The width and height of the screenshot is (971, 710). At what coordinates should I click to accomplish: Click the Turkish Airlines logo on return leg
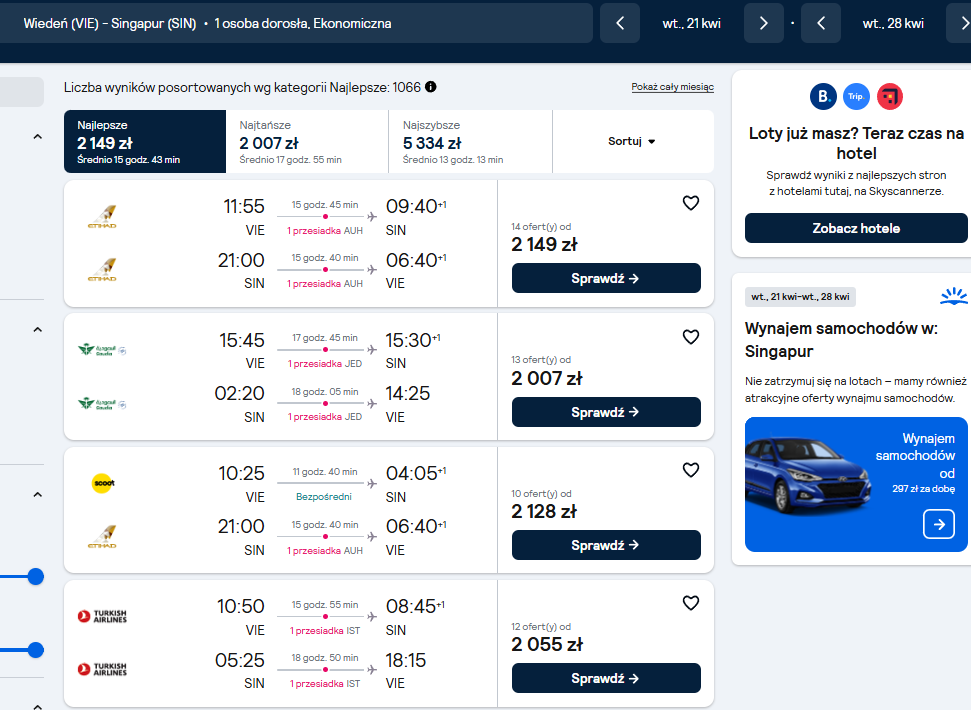coord(102,669)
